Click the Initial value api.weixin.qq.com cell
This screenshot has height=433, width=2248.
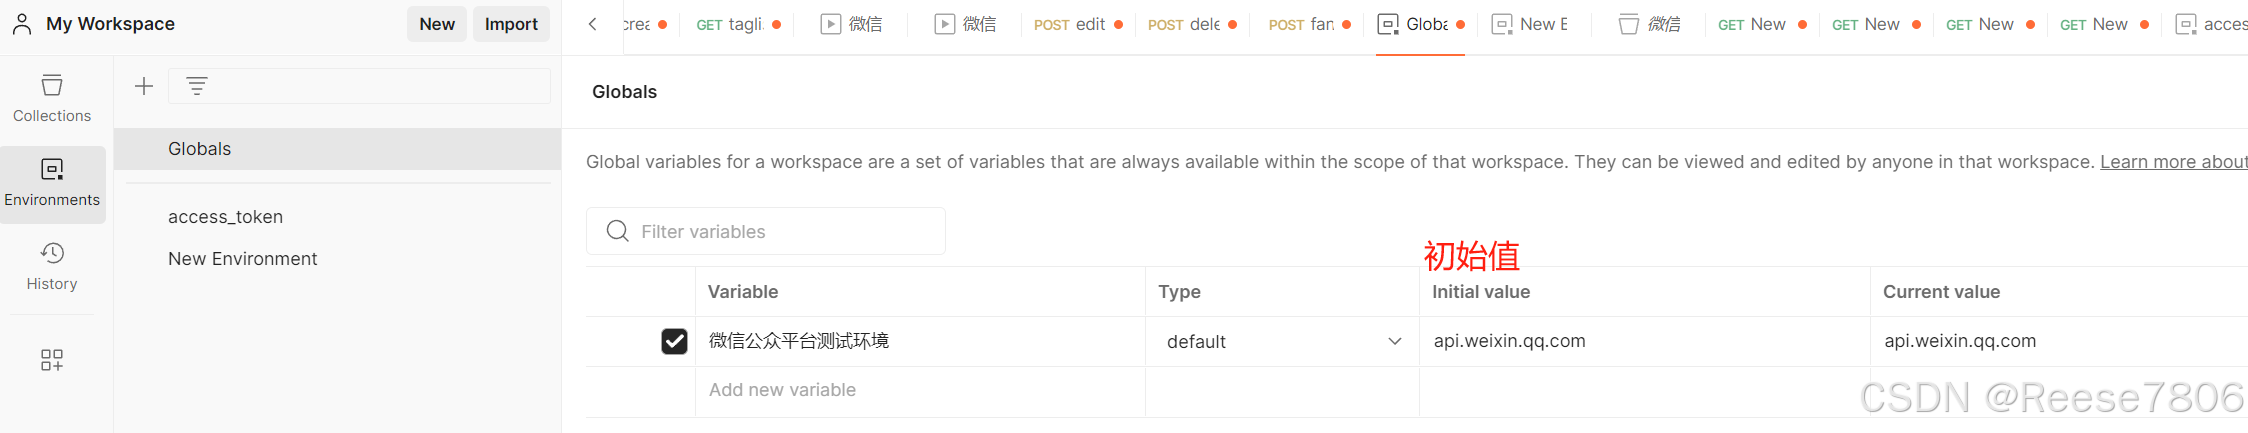pos(1644,341)
